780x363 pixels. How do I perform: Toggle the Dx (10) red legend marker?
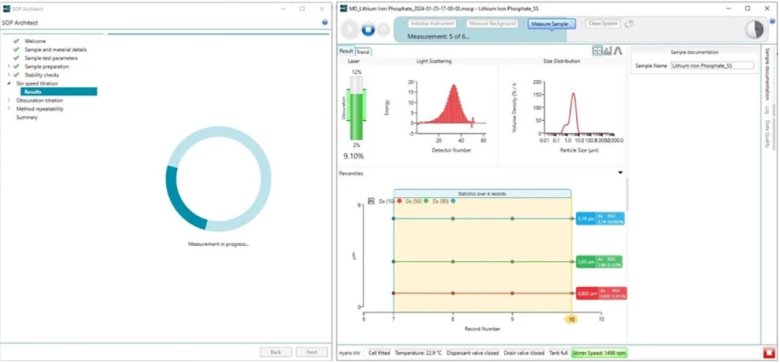(x=399, y=201)
